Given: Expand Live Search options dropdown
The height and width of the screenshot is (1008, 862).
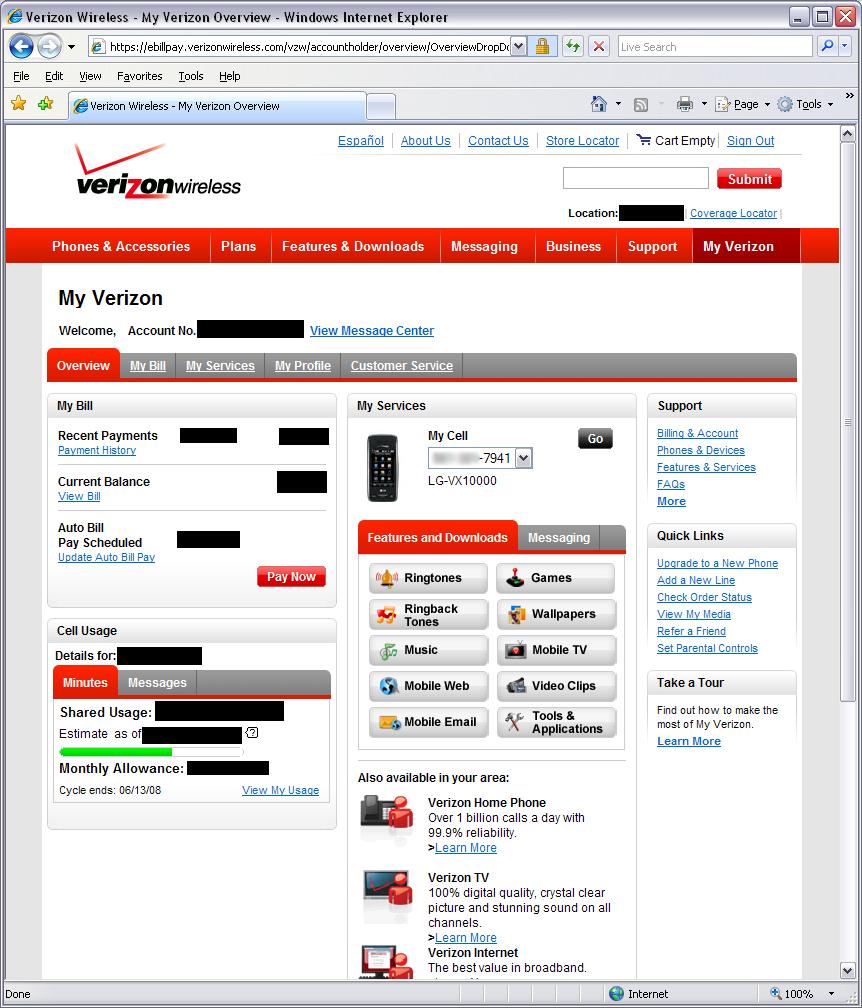Looking at the screenshot, I should [845, 46].
